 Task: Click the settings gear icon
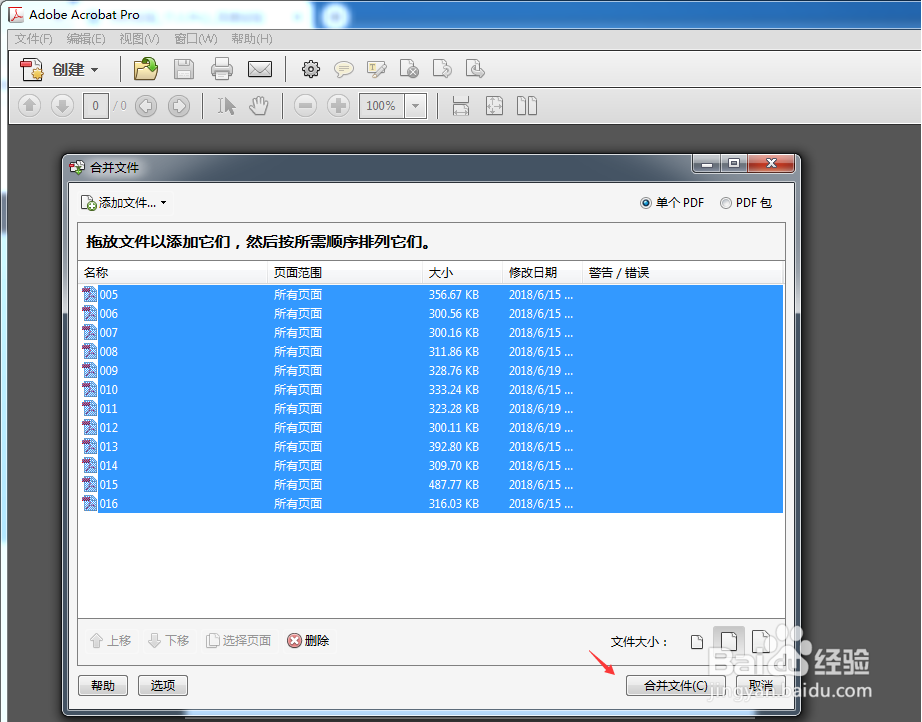[x=310, y=68]
